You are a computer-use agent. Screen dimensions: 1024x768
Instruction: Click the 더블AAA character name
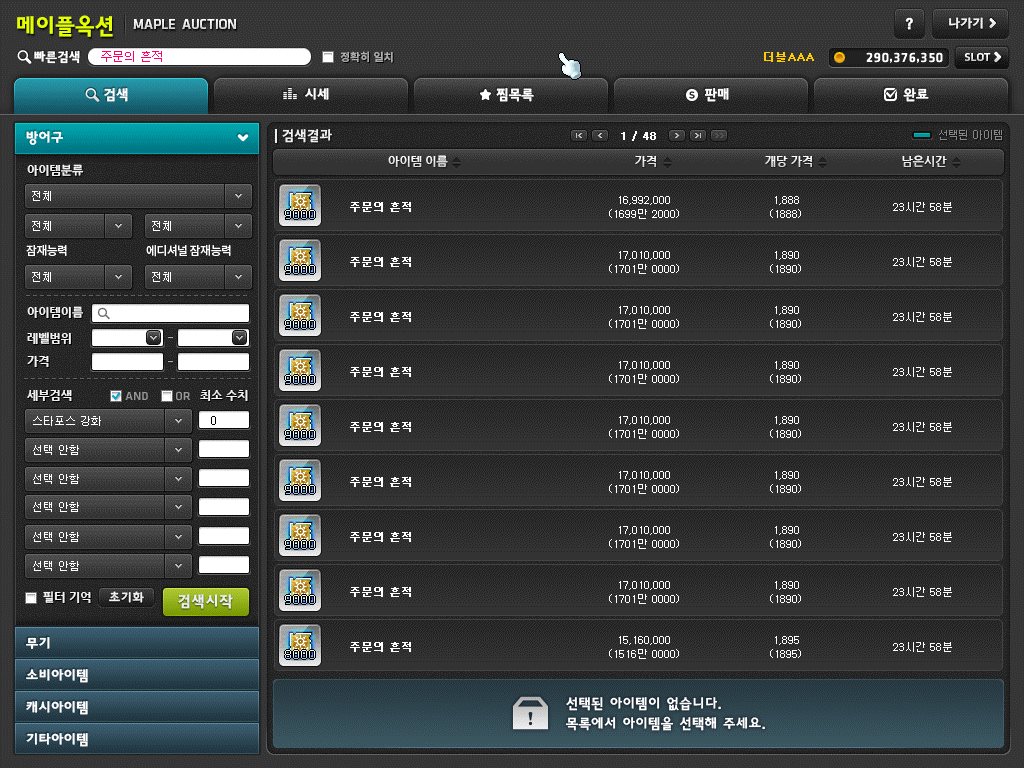(788, 57)
